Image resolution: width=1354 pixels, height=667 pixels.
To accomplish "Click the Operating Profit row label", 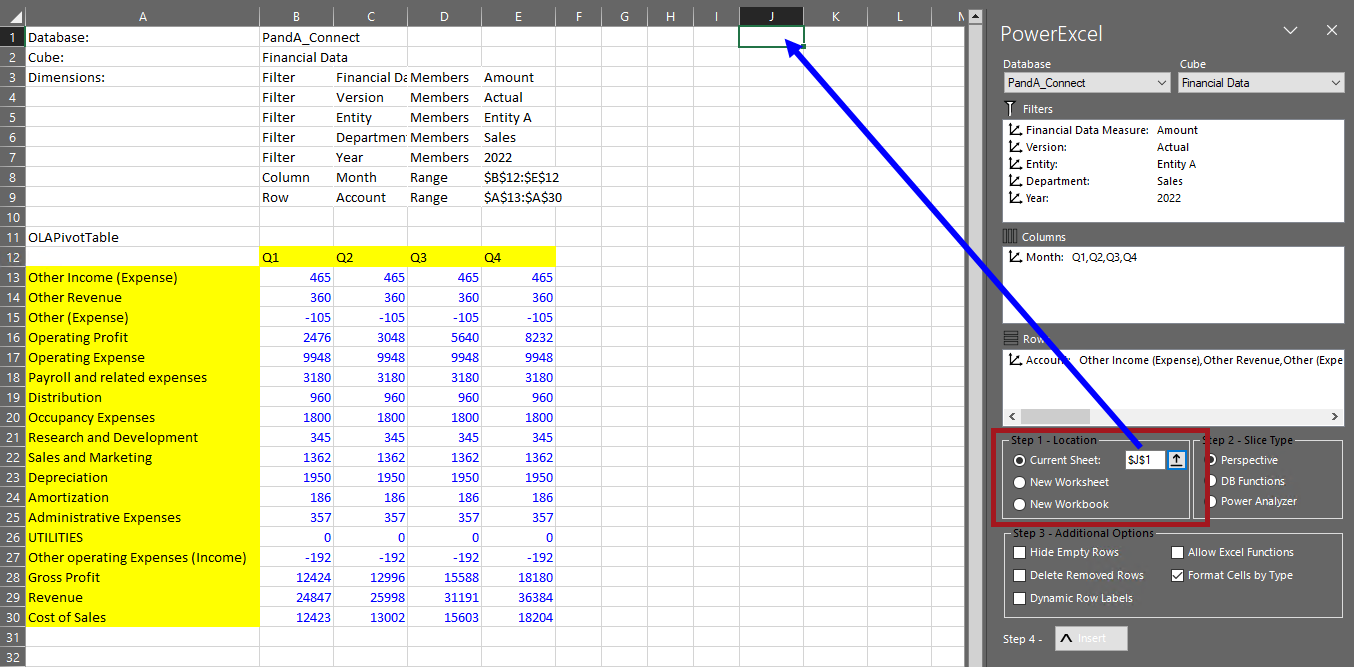I will click(142, 337).
